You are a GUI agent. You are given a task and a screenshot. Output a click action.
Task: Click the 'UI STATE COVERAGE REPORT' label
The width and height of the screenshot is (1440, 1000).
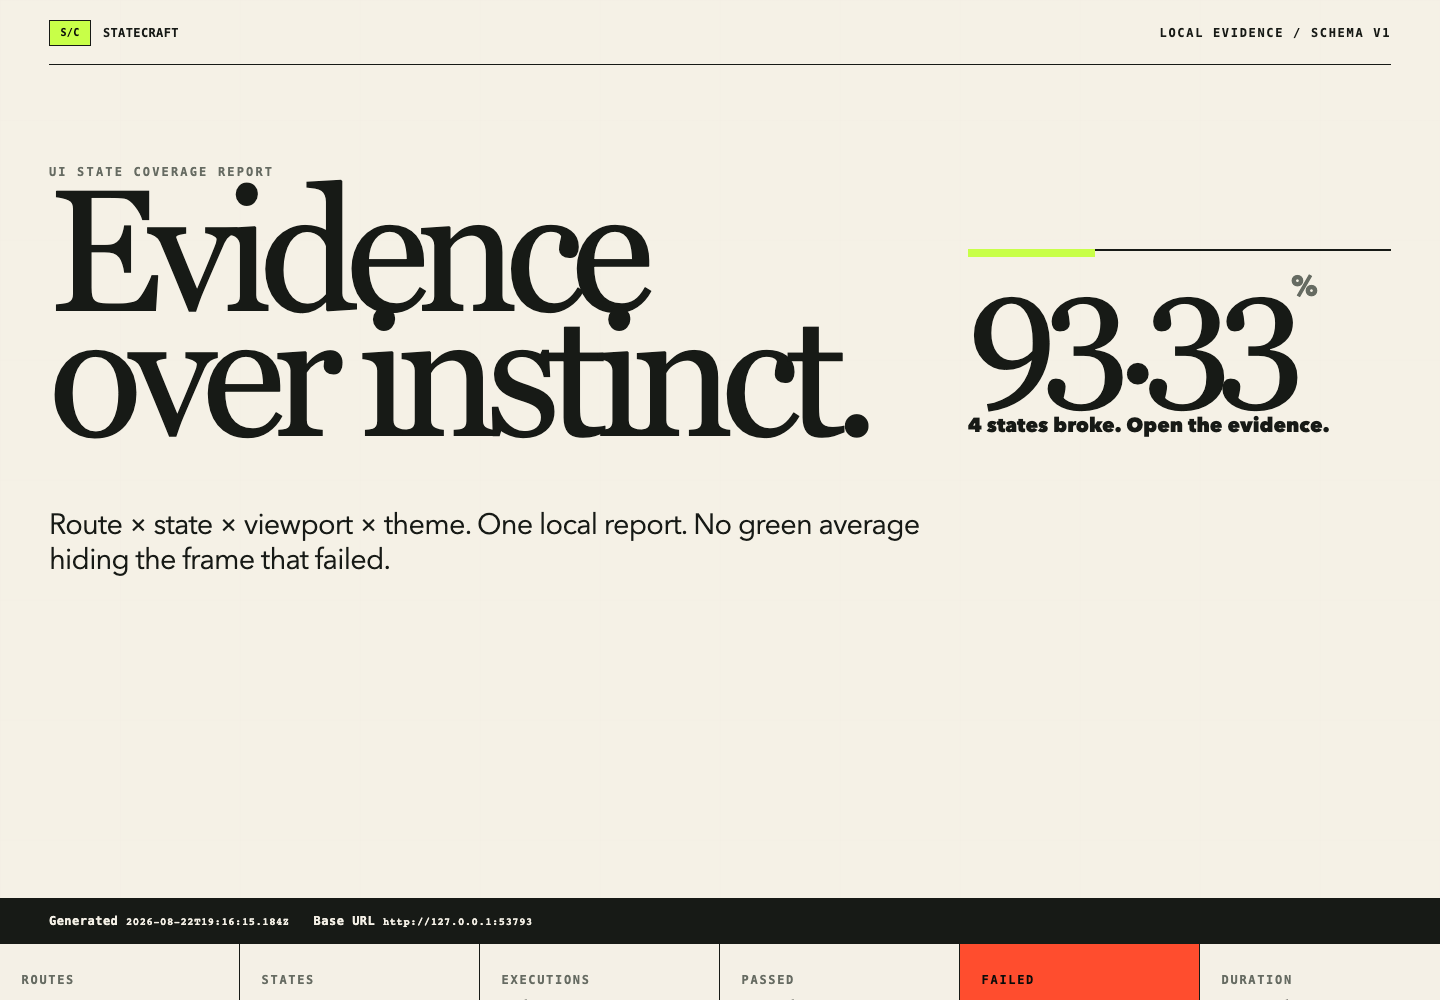(x=161, y=172)
